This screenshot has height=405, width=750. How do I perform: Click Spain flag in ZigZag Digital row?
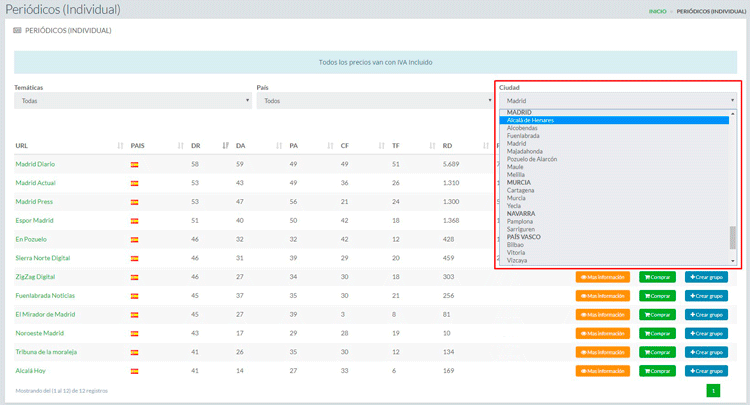pyautogui.click(x=134, y=277)
